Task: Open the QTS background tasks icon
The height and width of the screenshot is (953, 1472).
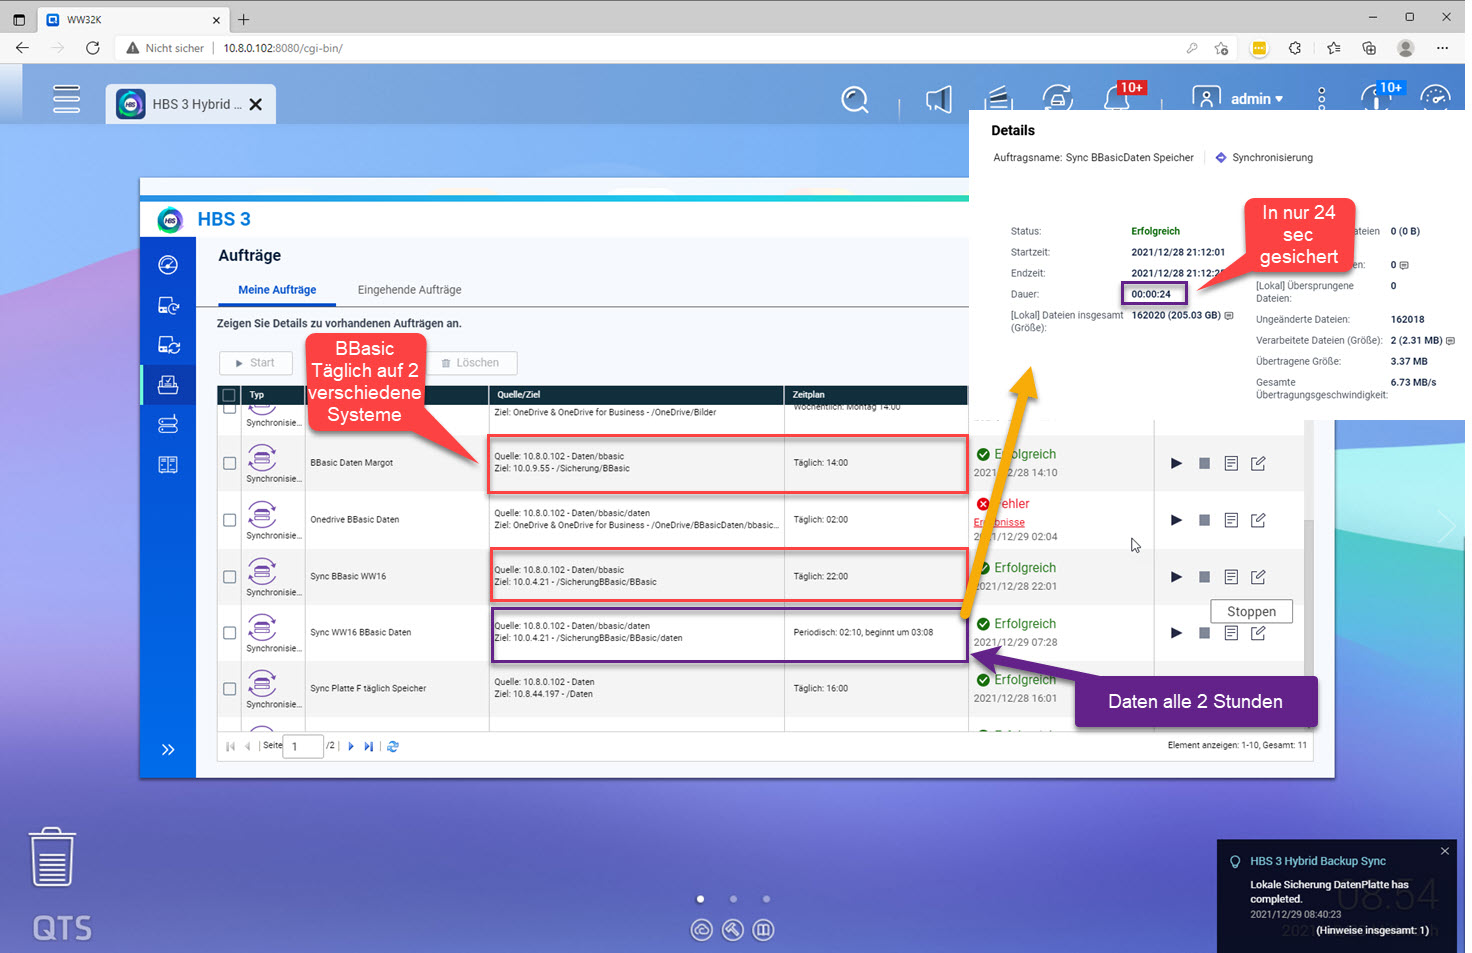Action: pos(998,98)
